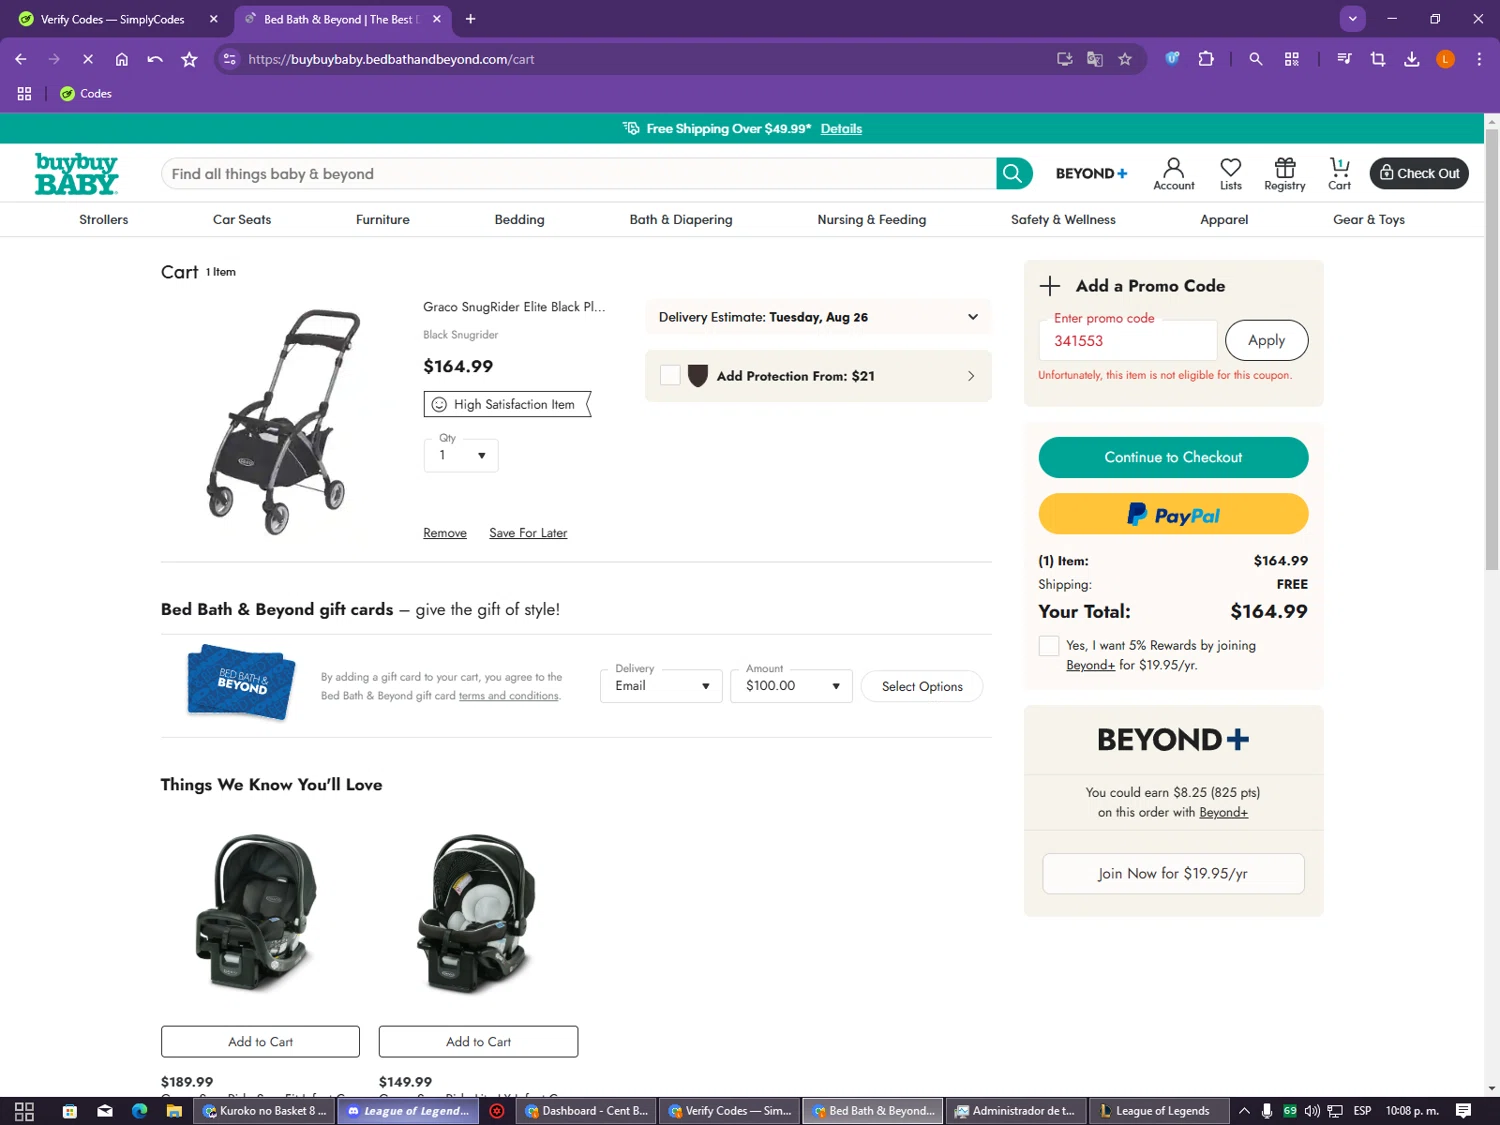Show hidden system tray icons
Image resolution: width=1500 pixels, height=1125 pixels.
[1244, 1111]
